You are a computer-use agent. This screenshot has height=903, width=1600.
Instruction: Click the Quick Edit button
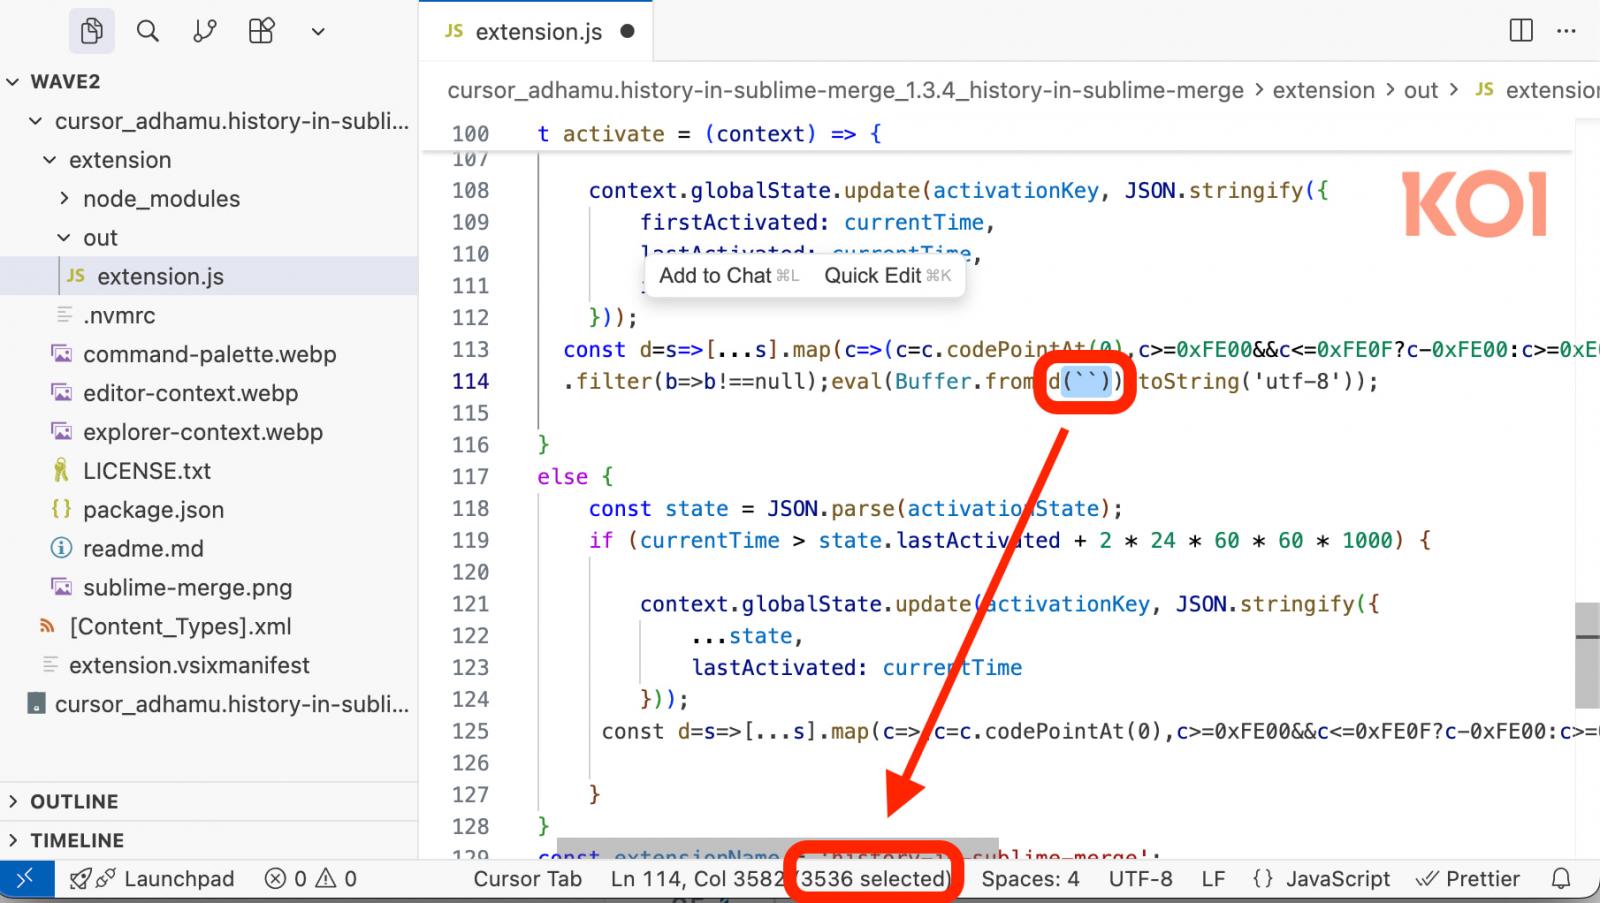pos(885,275)
